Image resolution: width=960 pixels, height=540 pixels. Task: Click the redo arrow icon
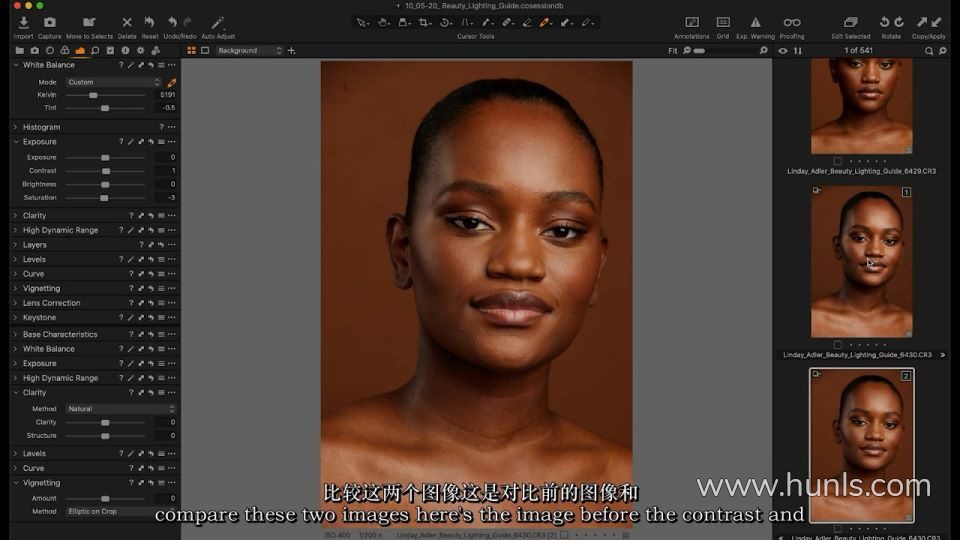(187, 23)
